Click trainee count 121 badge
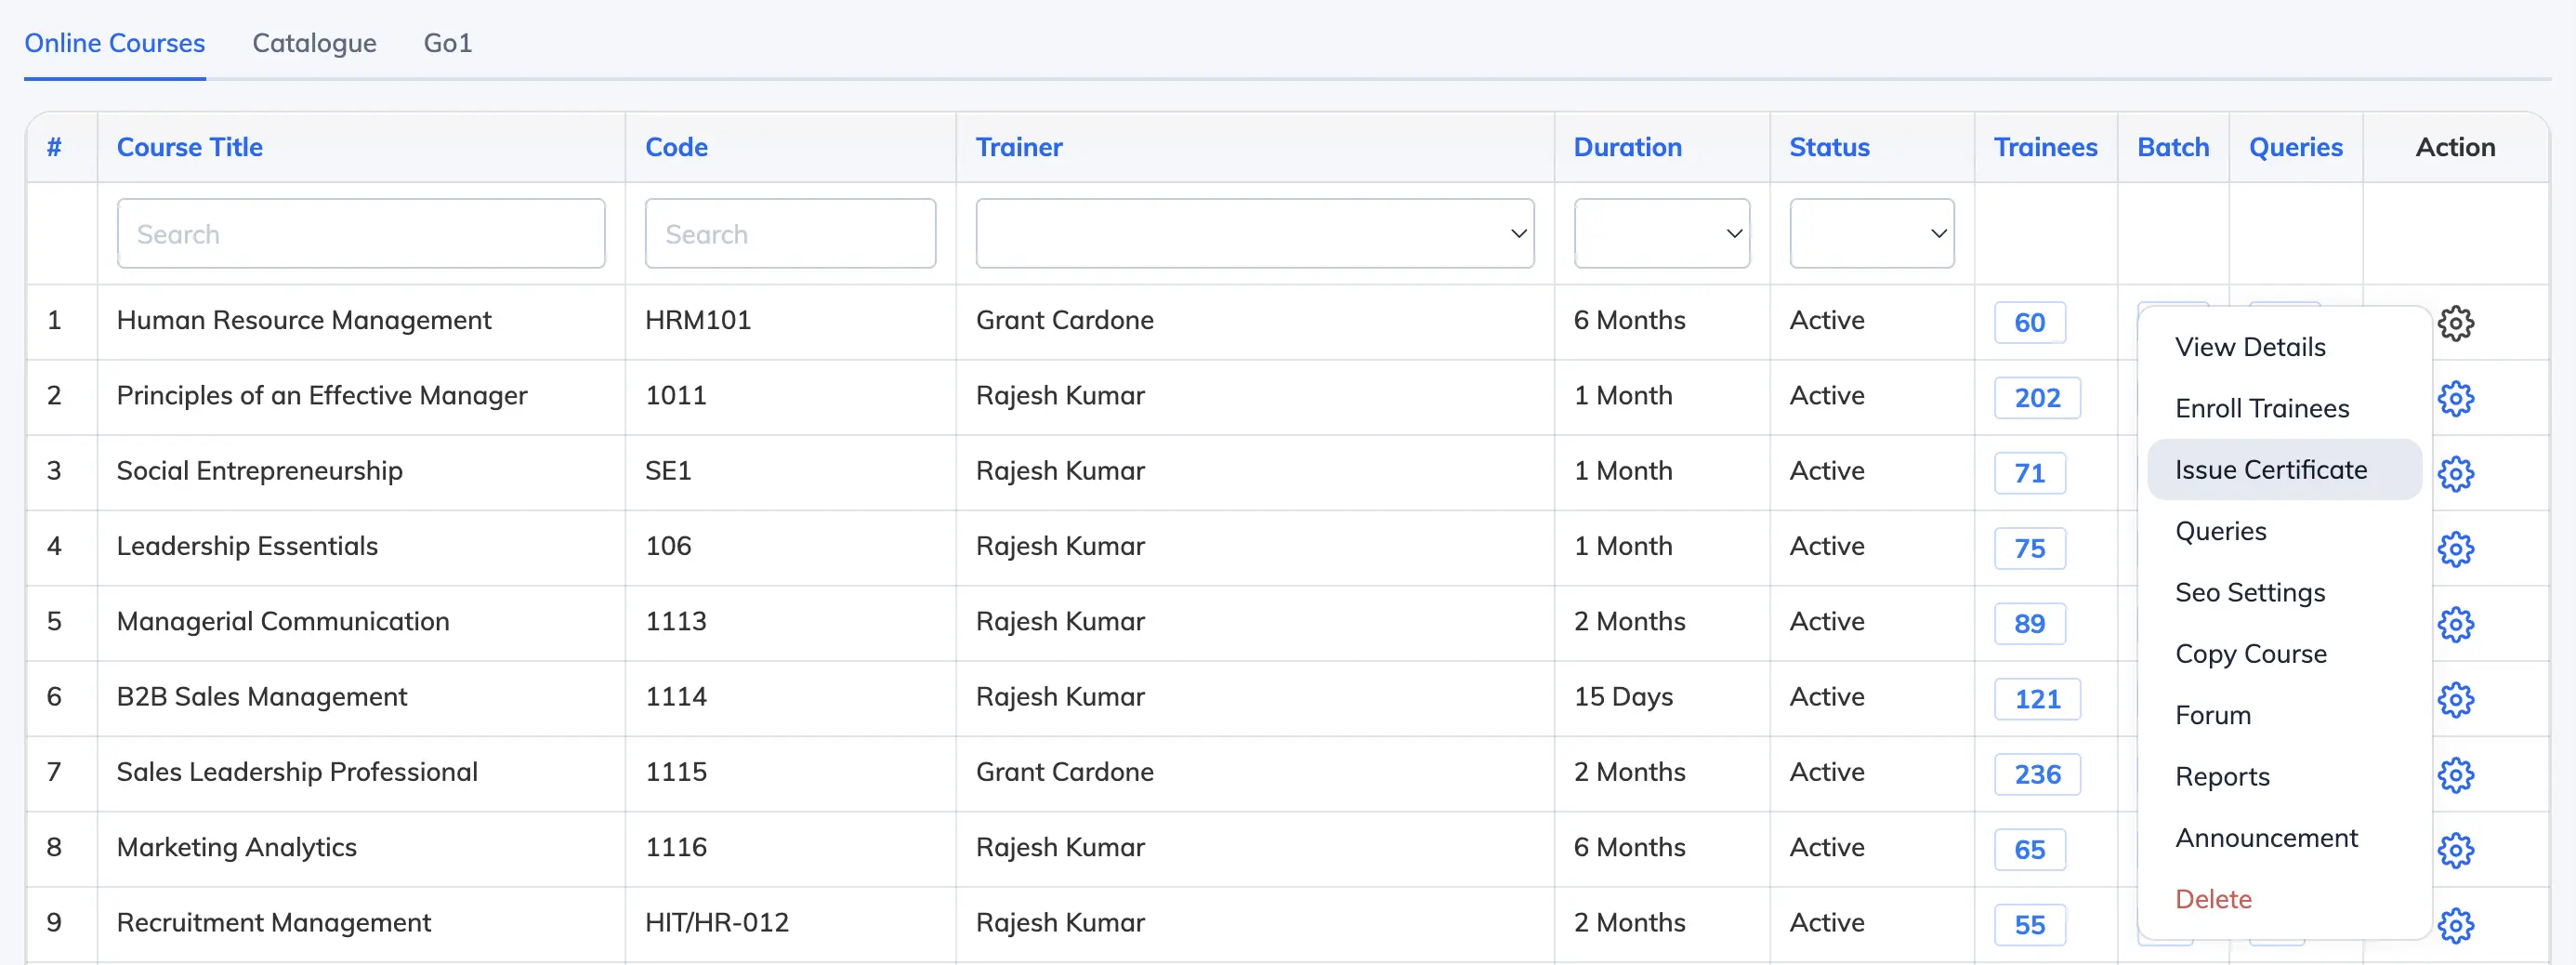 tap(2037, 699)
